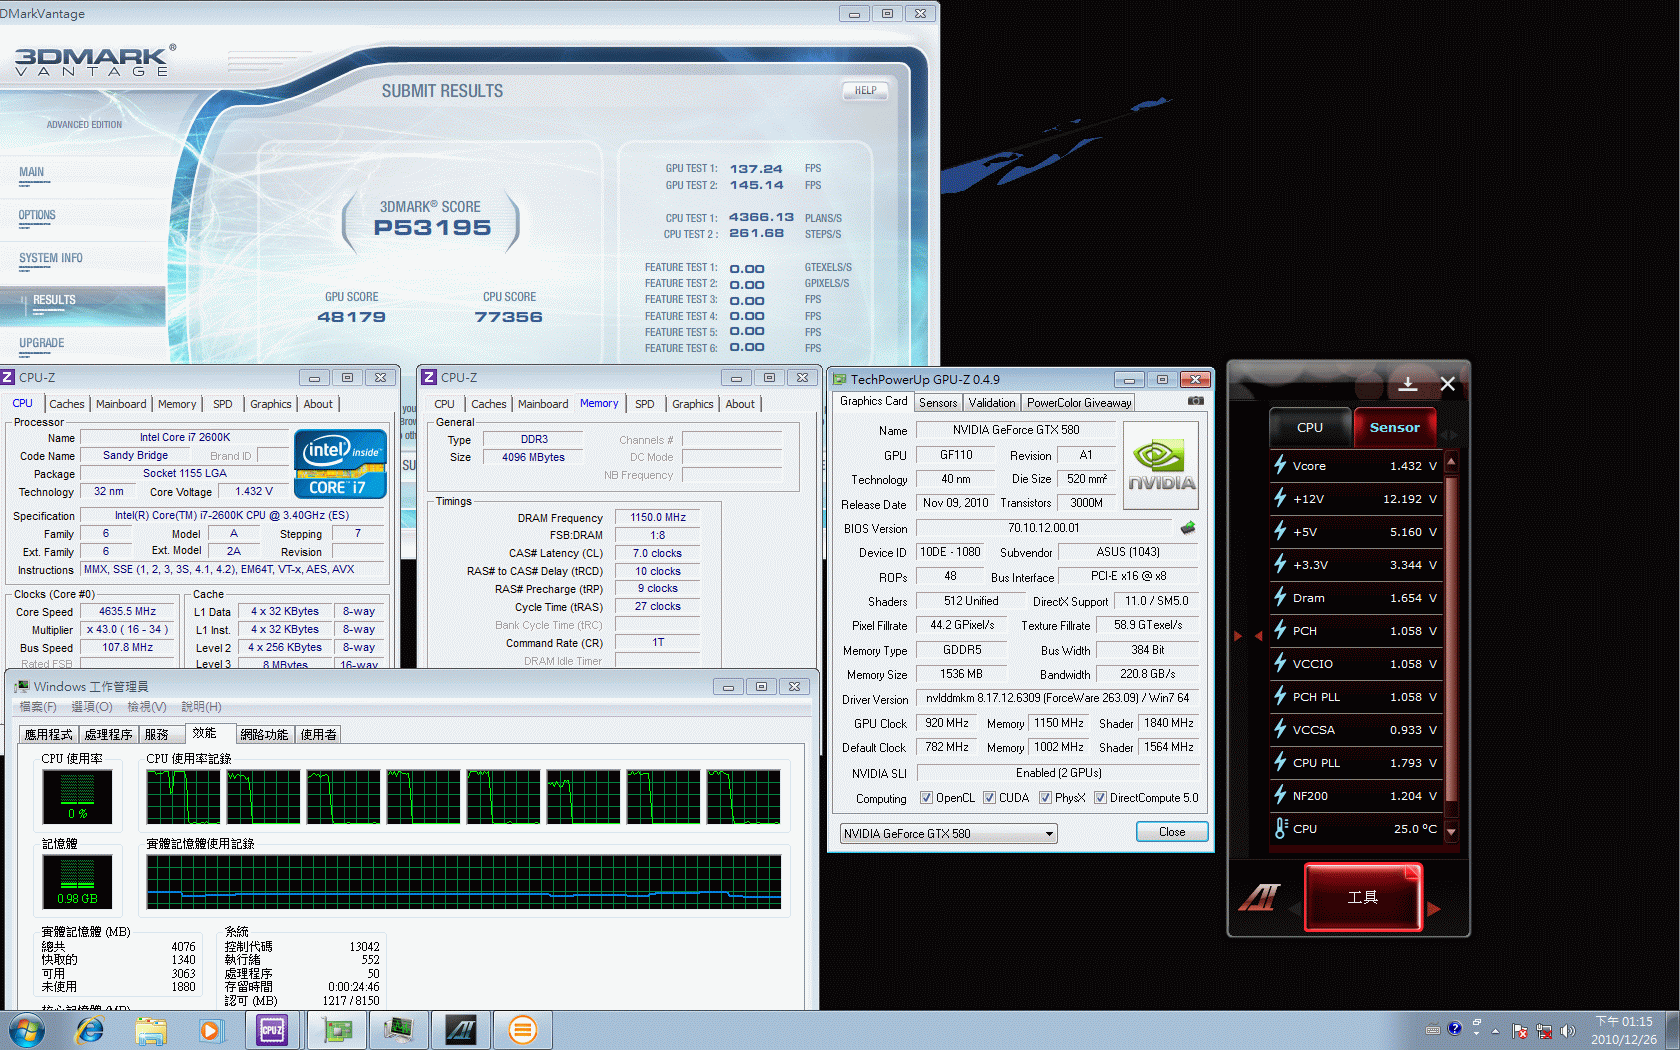Image resolution: width=1680 pixels, height=1050 pixels.
Task: Click CPU usage history first graph
Action: click(x=184, y=797)
